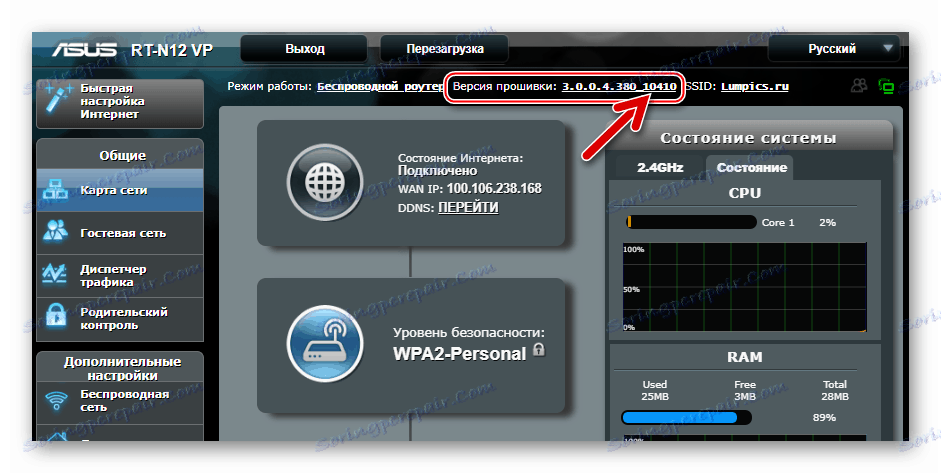The width and height of the screenshot is (941, 473).
Task: Click firmware version 3.0.0.4.380_10410 link
Action: [619, 86]
